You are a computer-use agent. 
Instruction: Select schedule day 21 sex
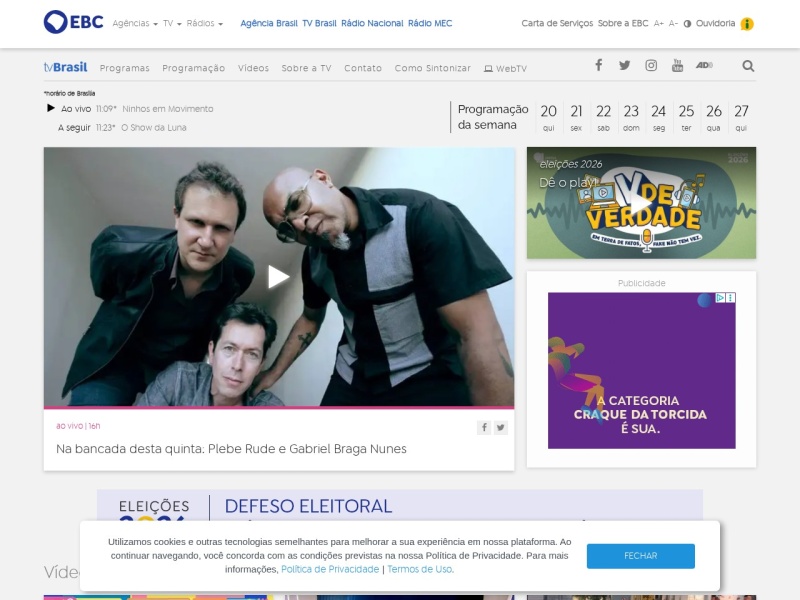576,118
